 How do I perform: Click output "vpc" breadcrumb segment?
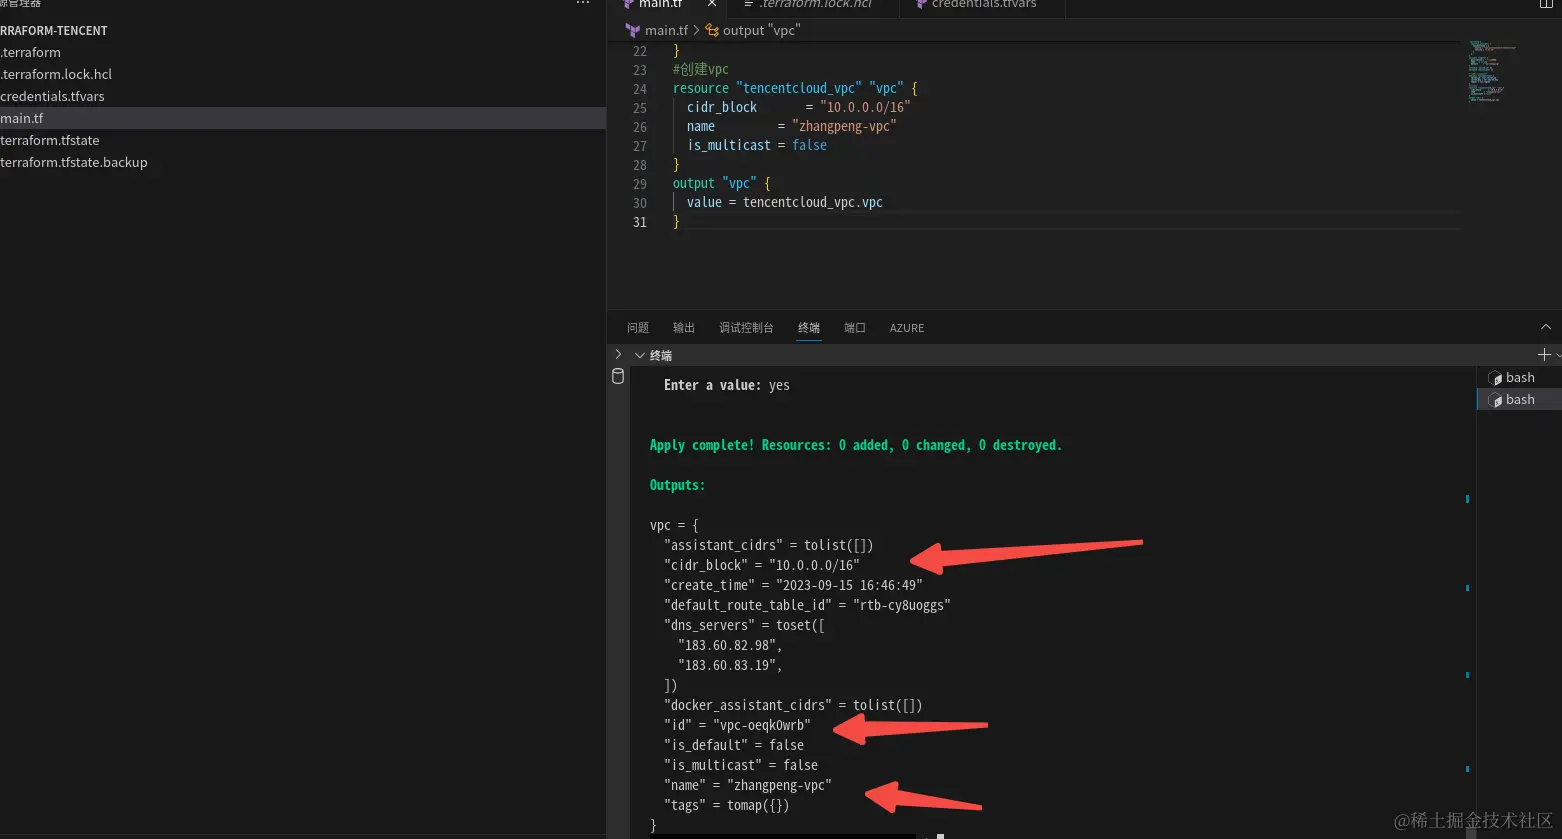click(762, 30)
